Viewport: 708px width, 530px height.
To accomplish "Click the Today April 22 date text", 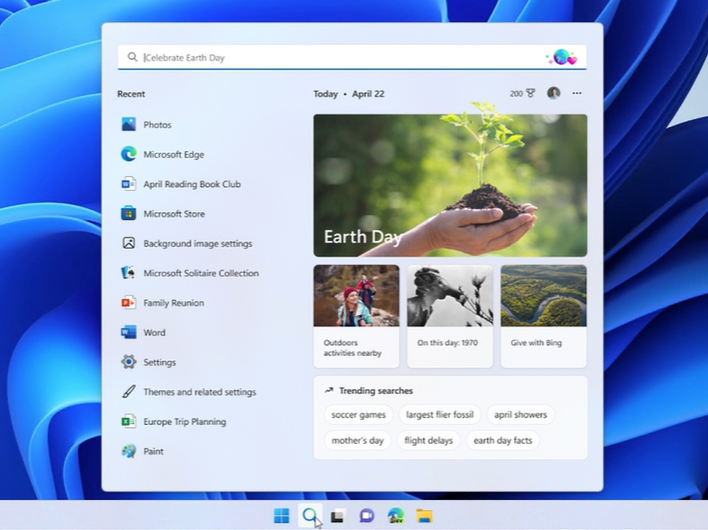I will click(x=349, y=94).
